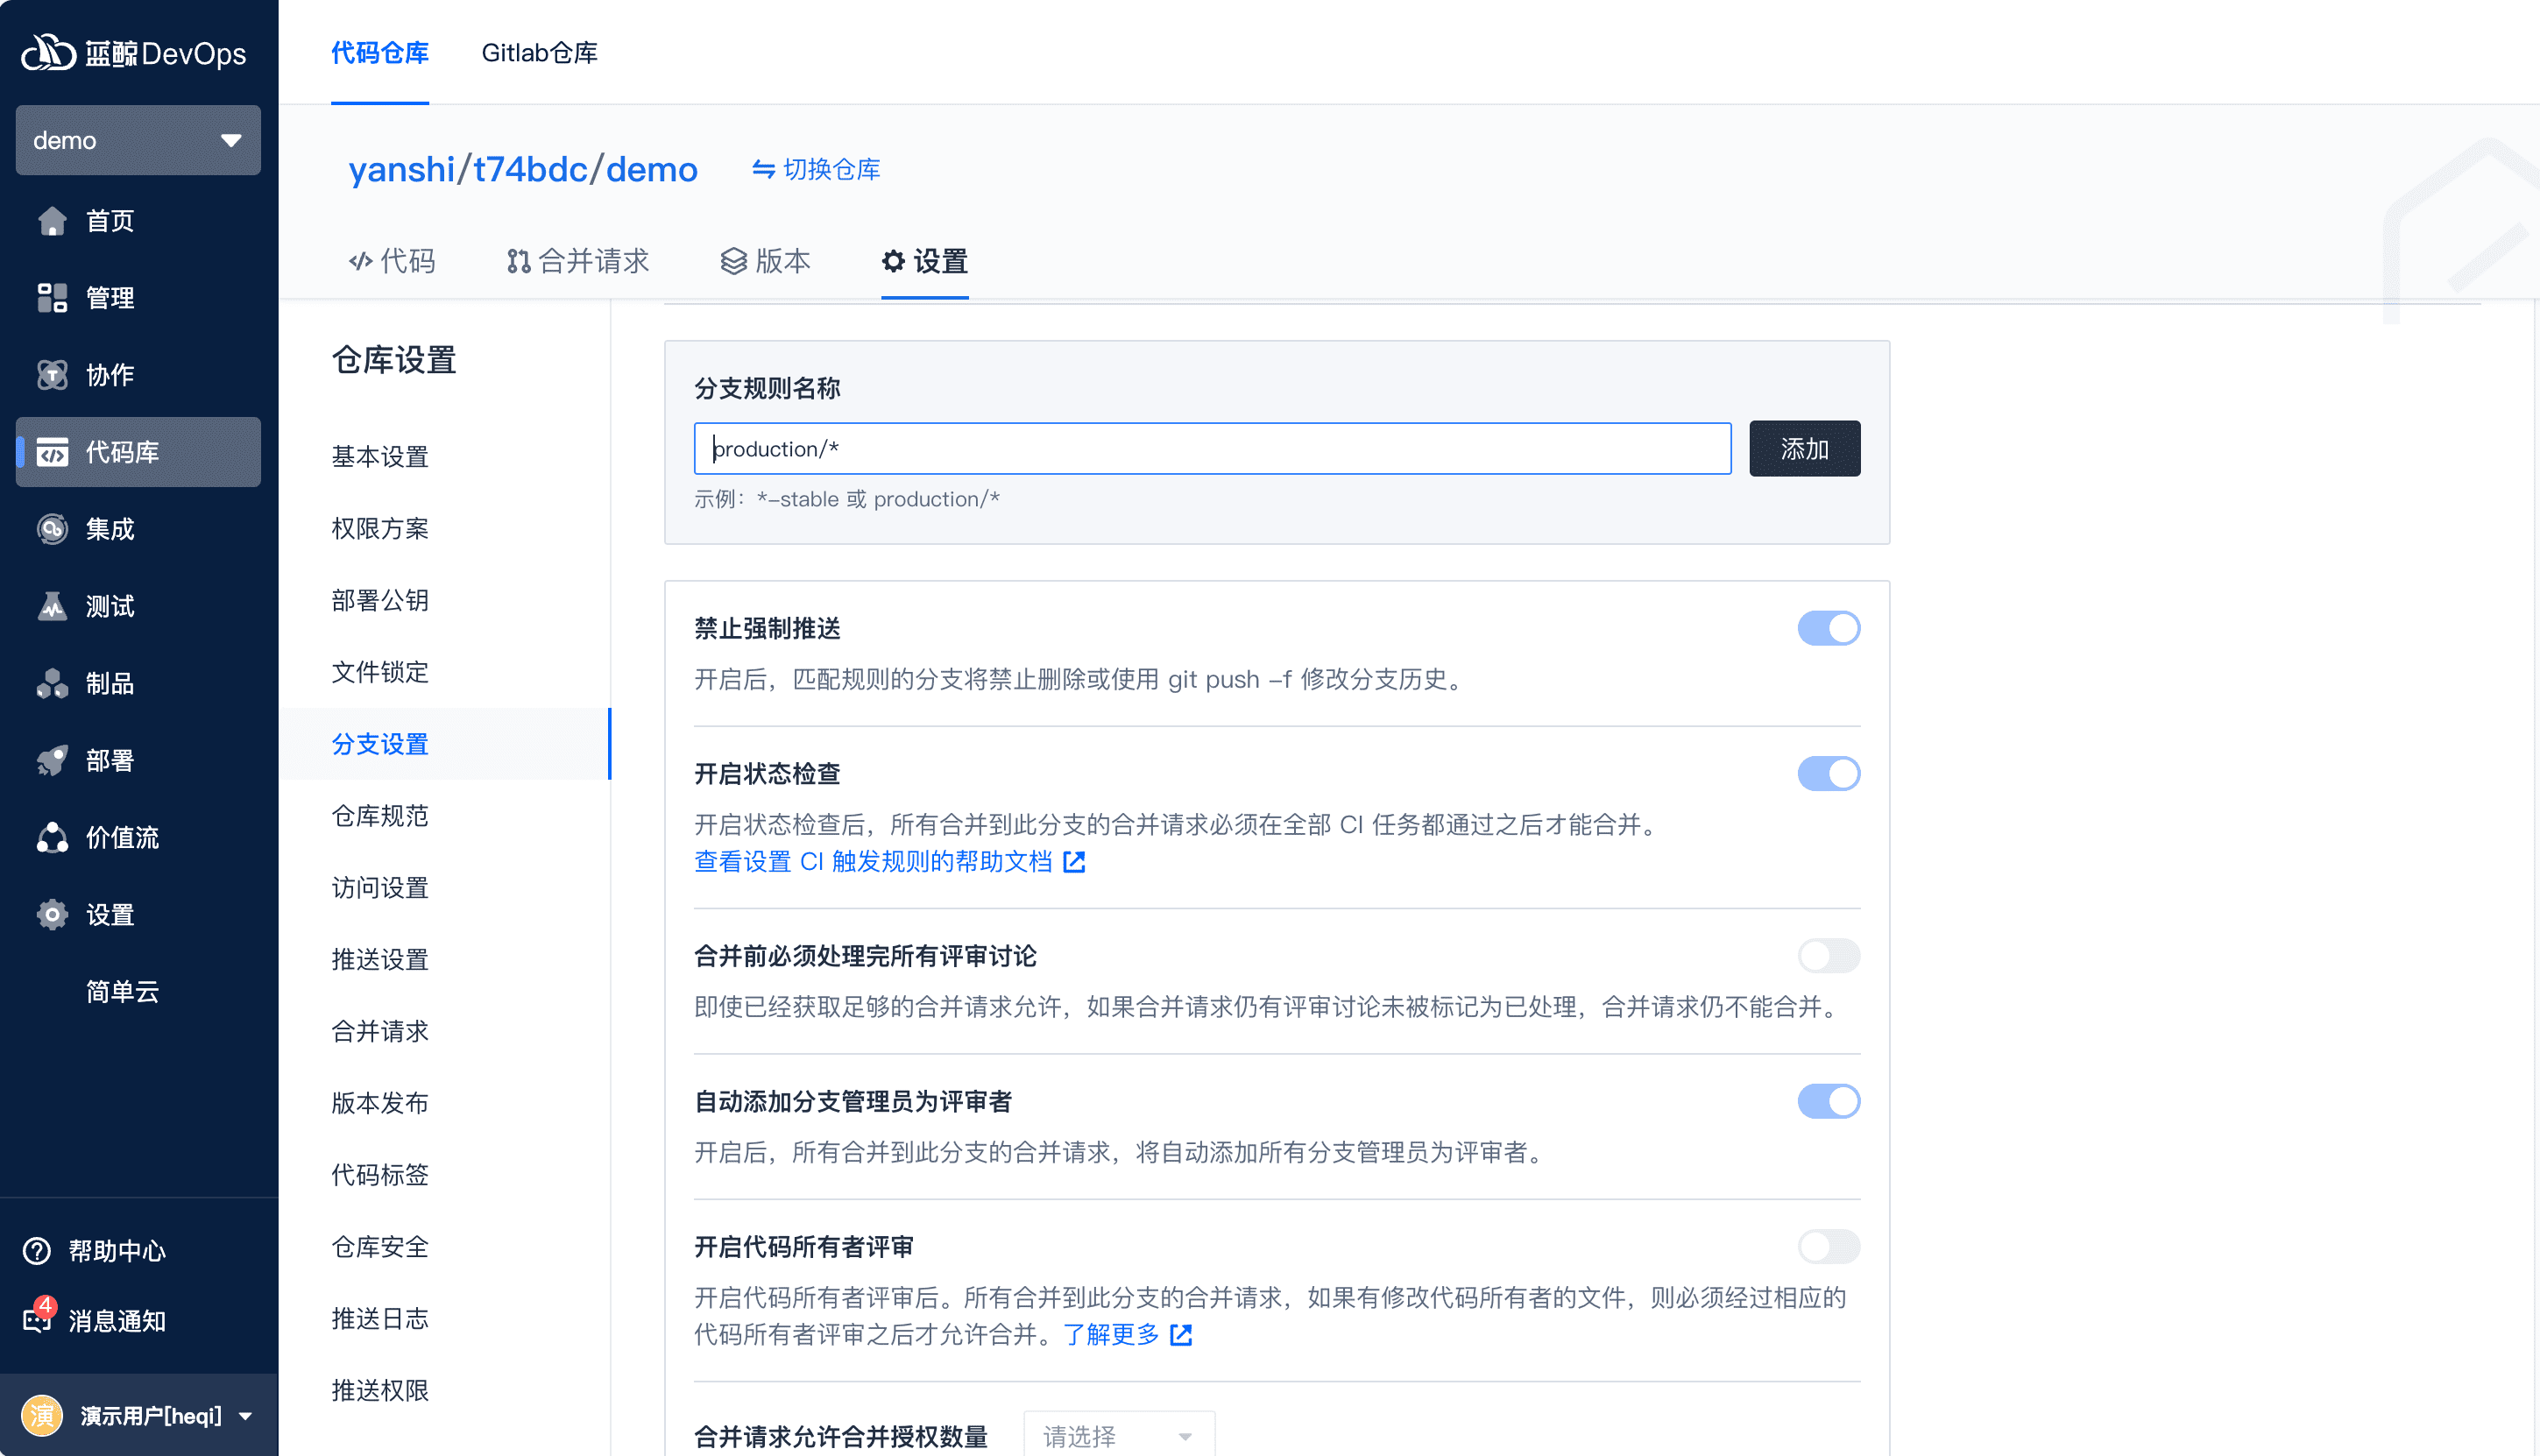Open the 集成 integration section
2540x1456 pixels.
(x=53, y=529)
